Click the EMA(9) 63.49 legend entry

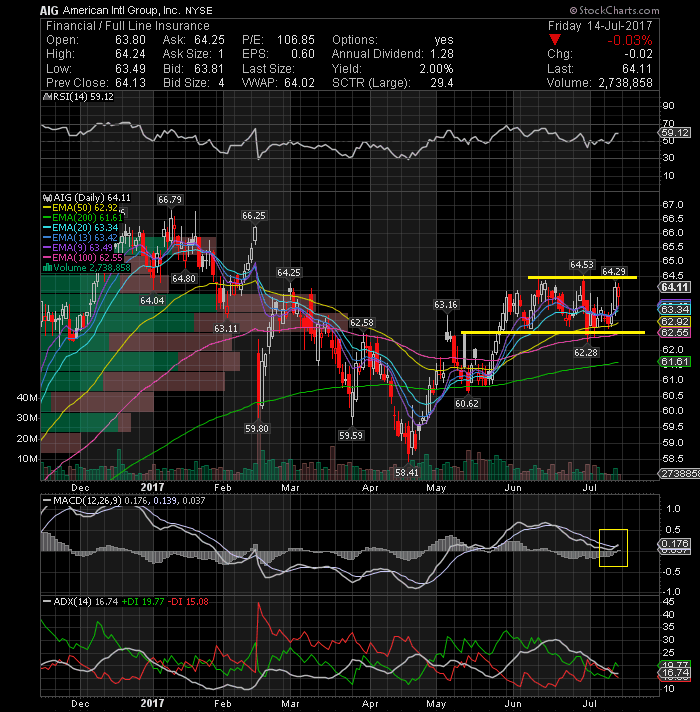[x=77, y=247]
